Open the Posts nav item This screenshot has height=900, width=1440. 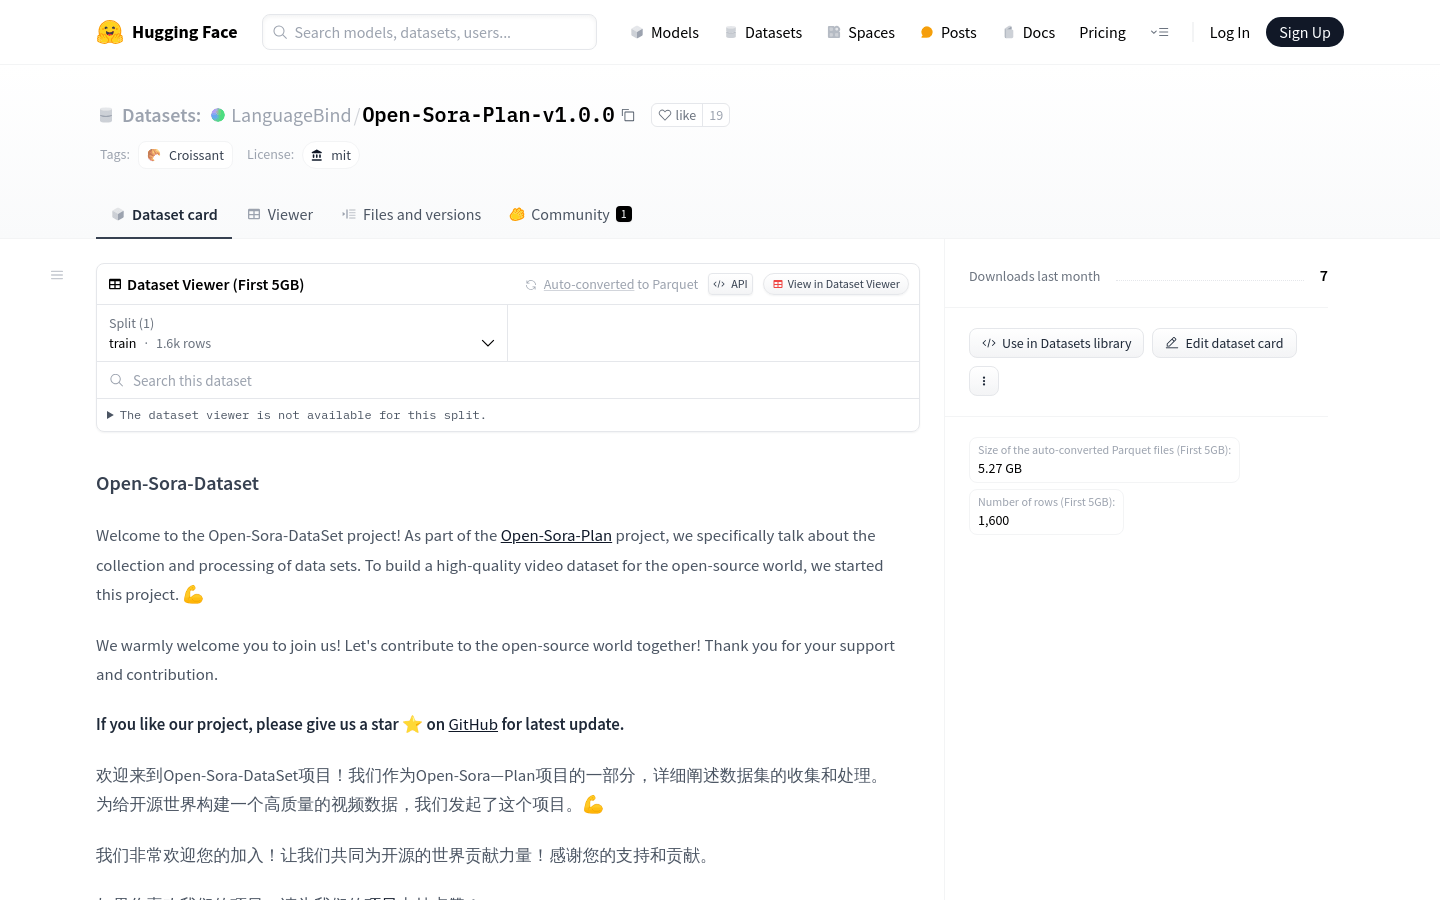[948, 32]
